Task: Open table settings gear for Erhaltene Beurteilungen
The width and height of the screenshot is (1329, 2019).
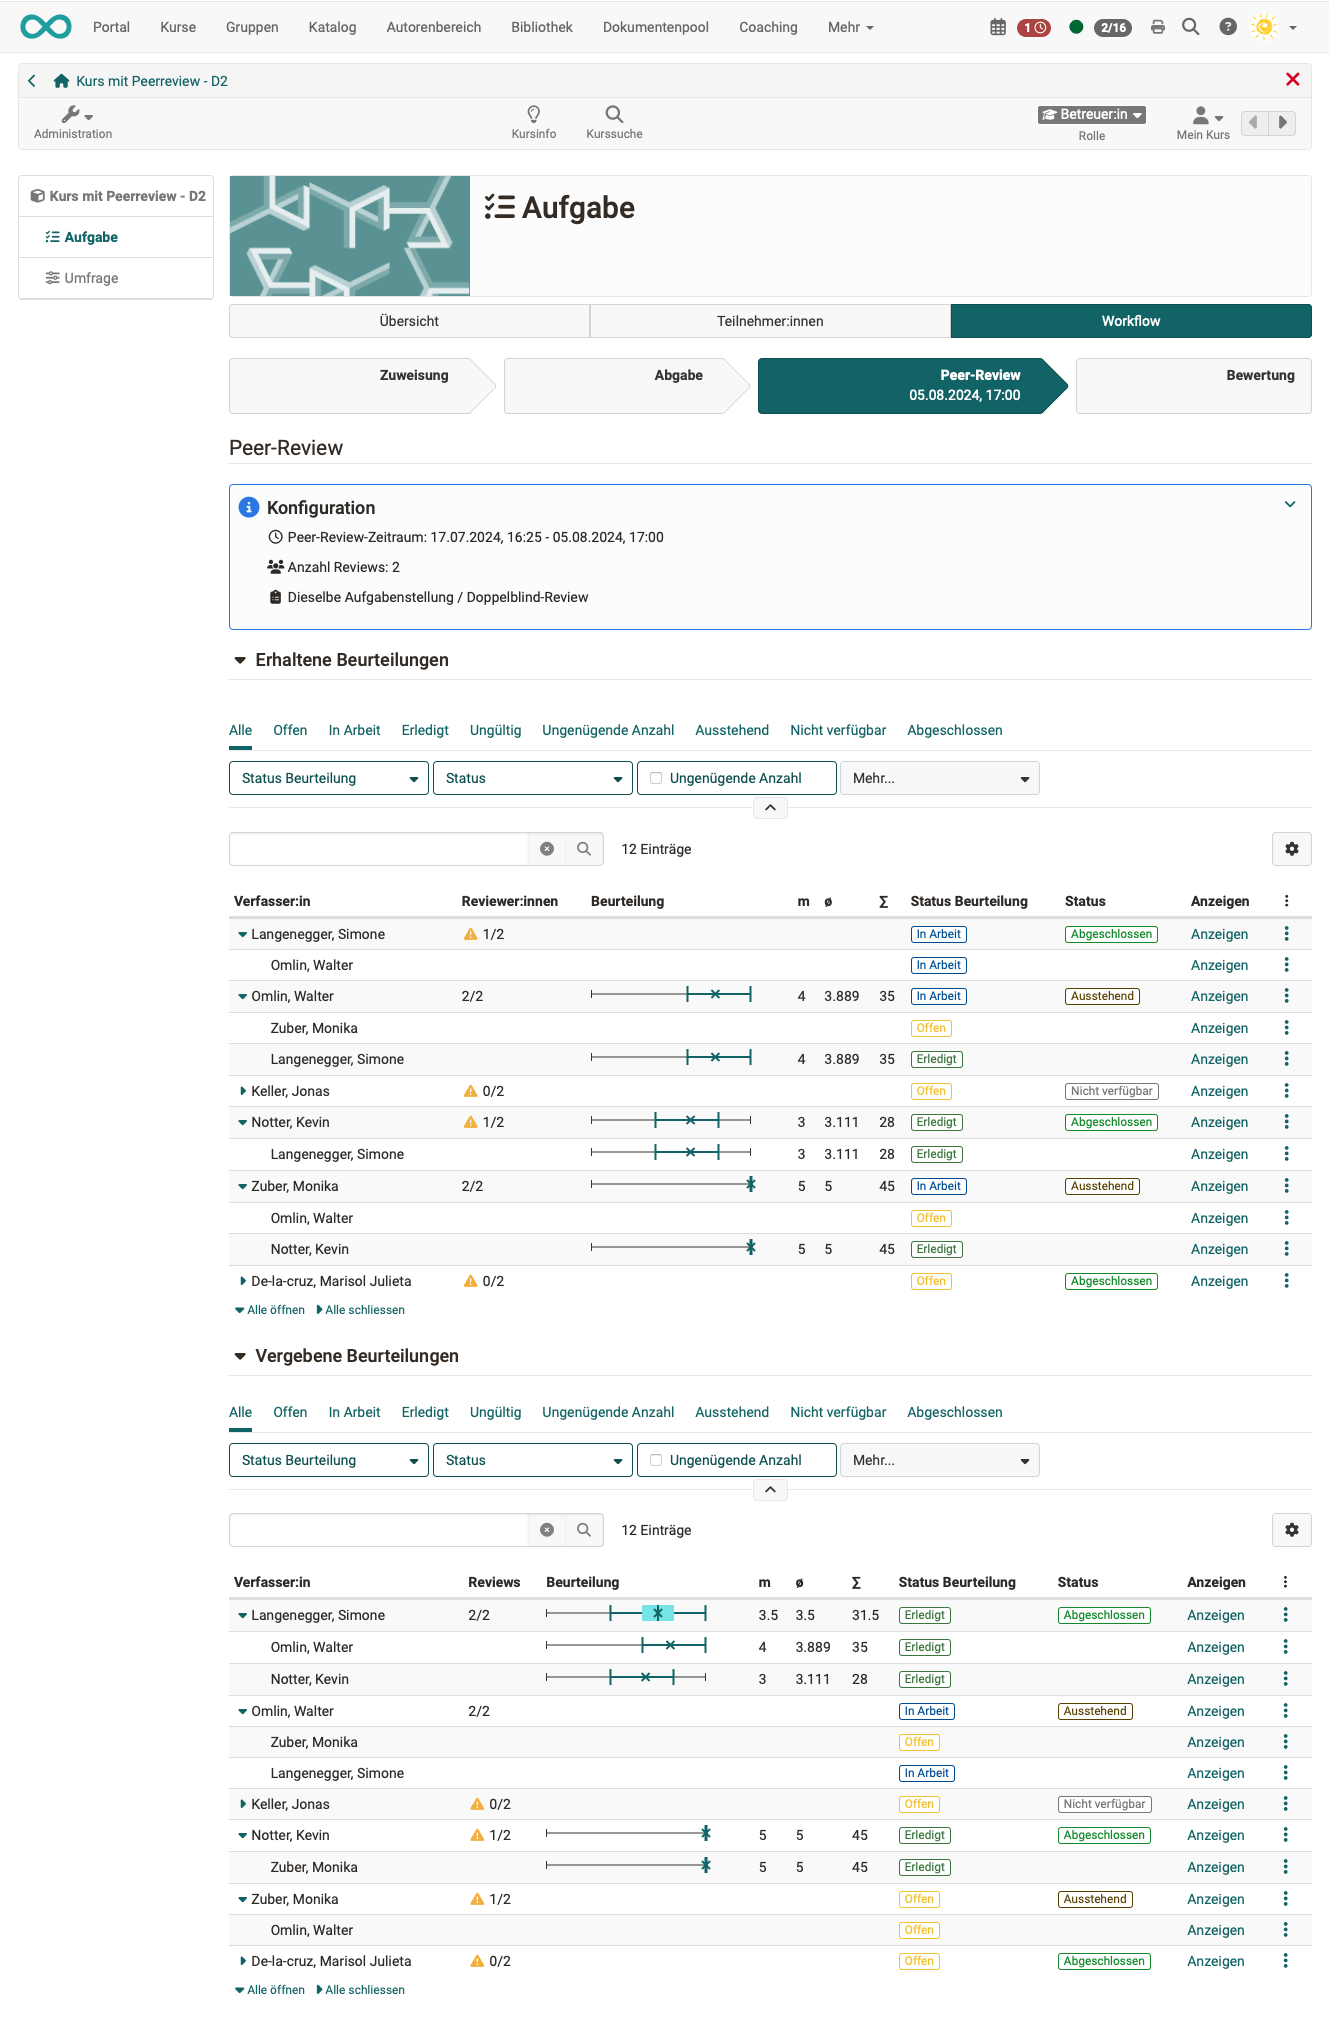Action: pos(1291,849)
